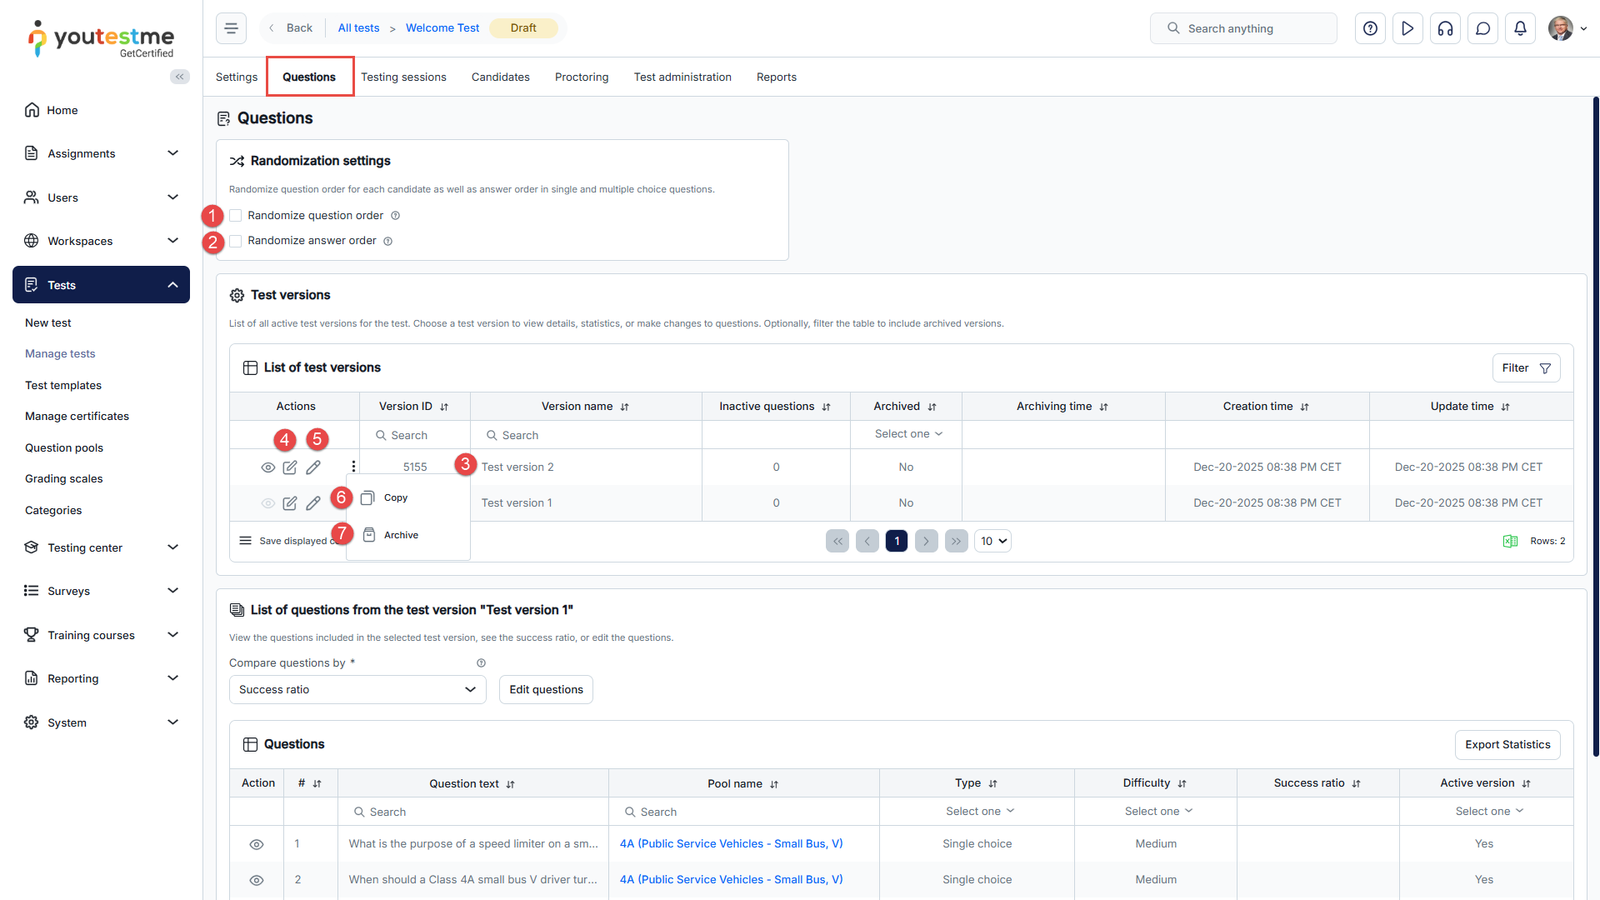
Task: Click the notifications bell icon
Action: [x=1520, y=28]
